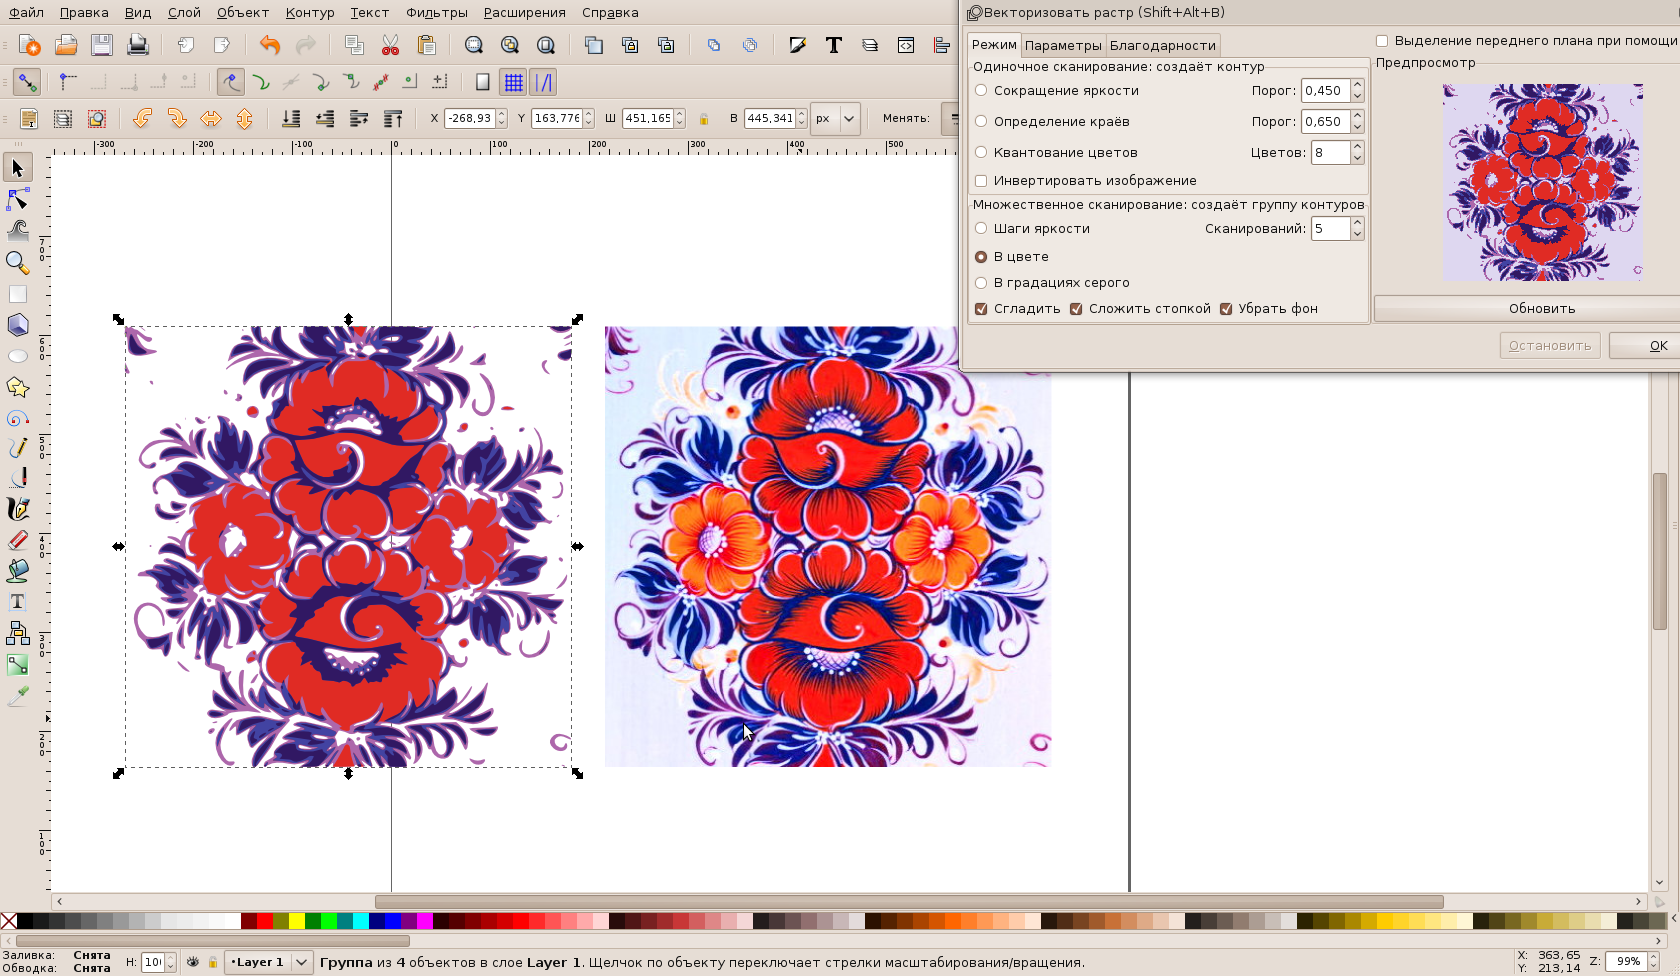The width and height of the screenshot is (1680, 976).
Task: Click the 'Обновить' preview button
Action: point(1542,309)
